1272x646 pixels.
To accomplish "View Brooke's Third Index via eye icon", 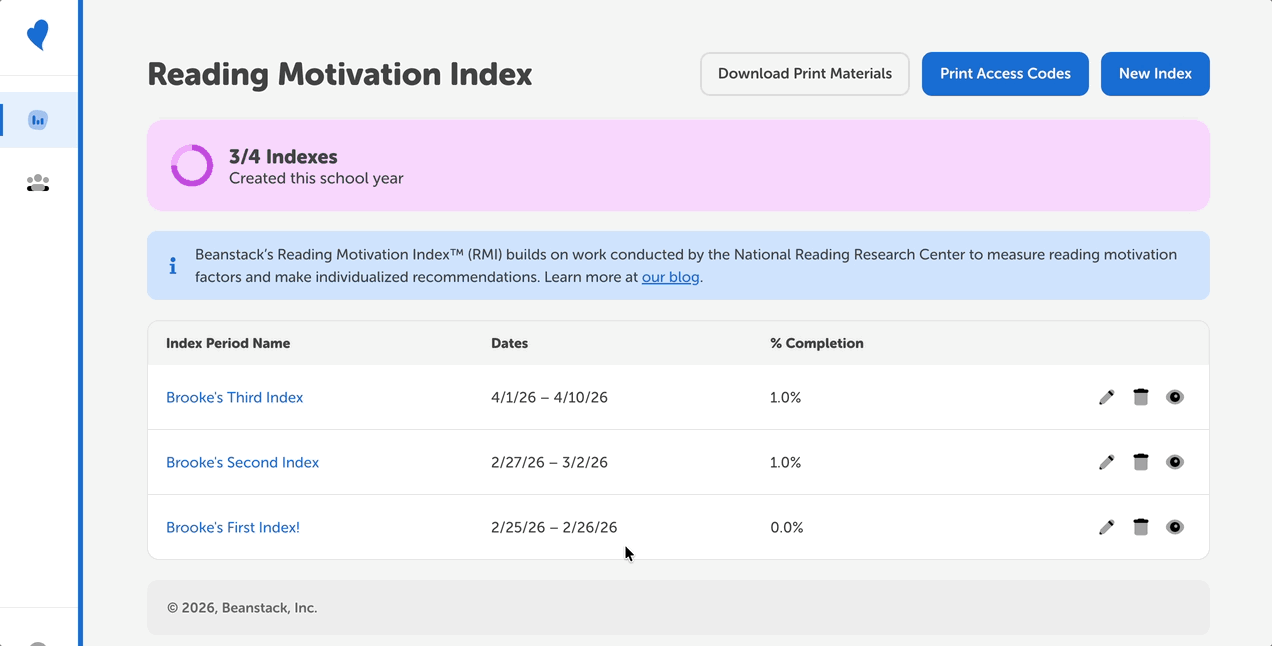I will pyautogui.click(x=1175, y=397).
